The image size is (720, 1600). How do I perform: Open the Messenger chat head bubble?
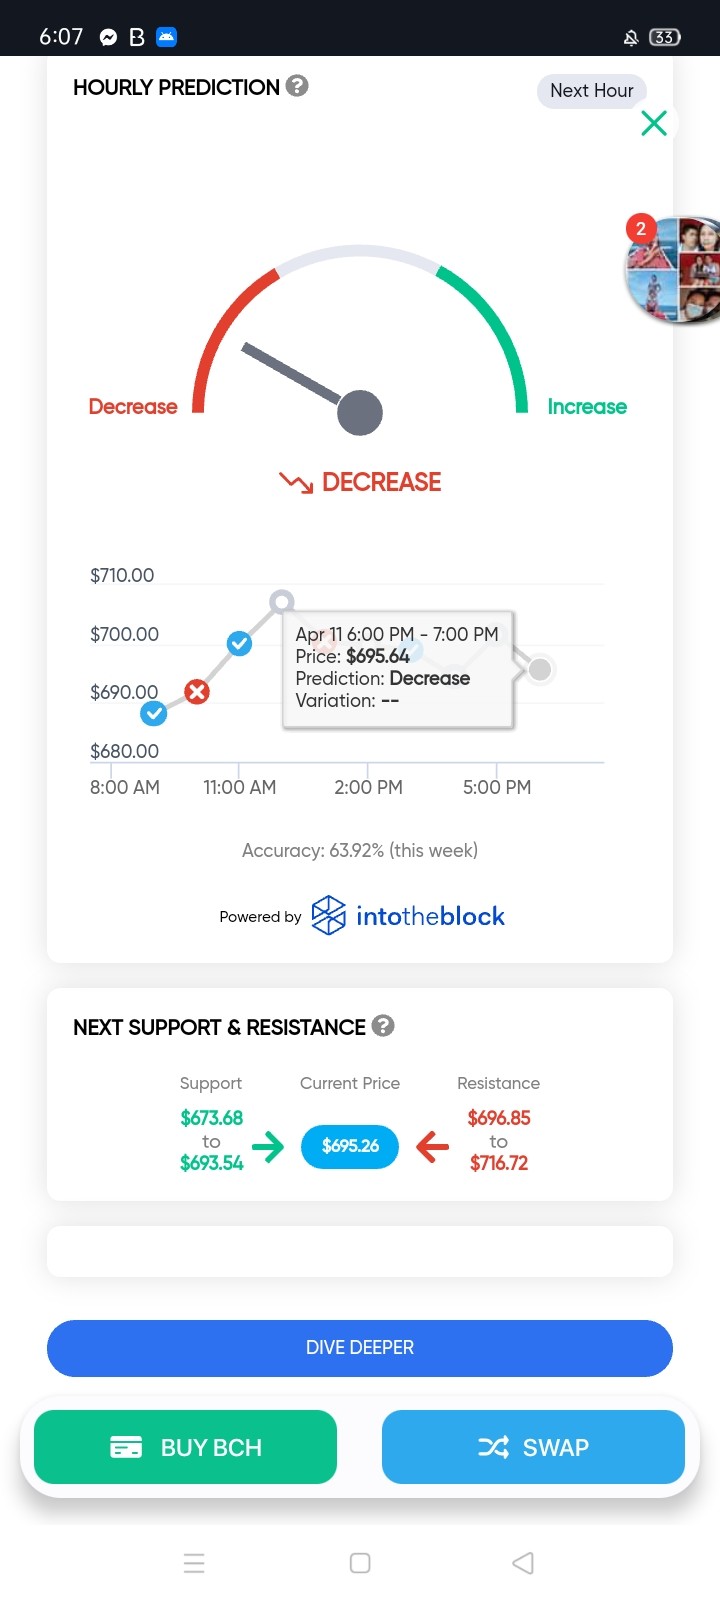[x=674, y=269]
